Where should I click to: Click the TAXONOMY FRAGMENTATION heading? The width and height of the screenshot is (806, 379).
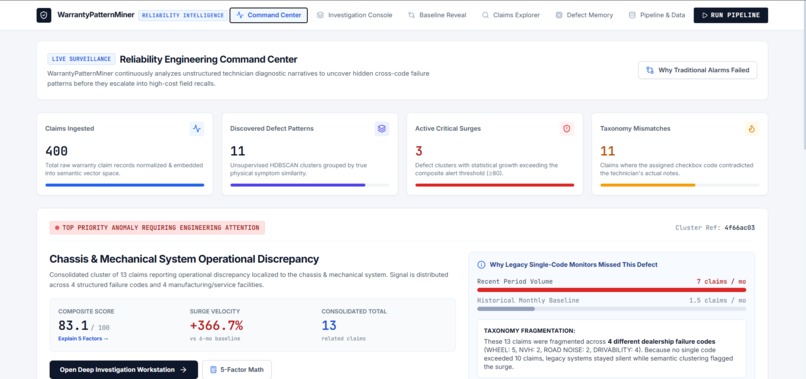coord(530,331)
